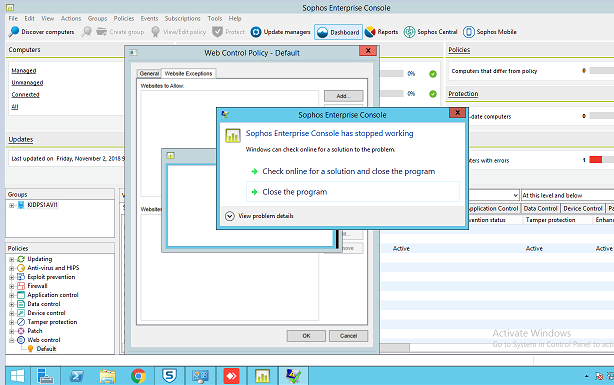The image size is (614, 385).
Task: Switch to the Device Control tab
Action: coord(583,208)
